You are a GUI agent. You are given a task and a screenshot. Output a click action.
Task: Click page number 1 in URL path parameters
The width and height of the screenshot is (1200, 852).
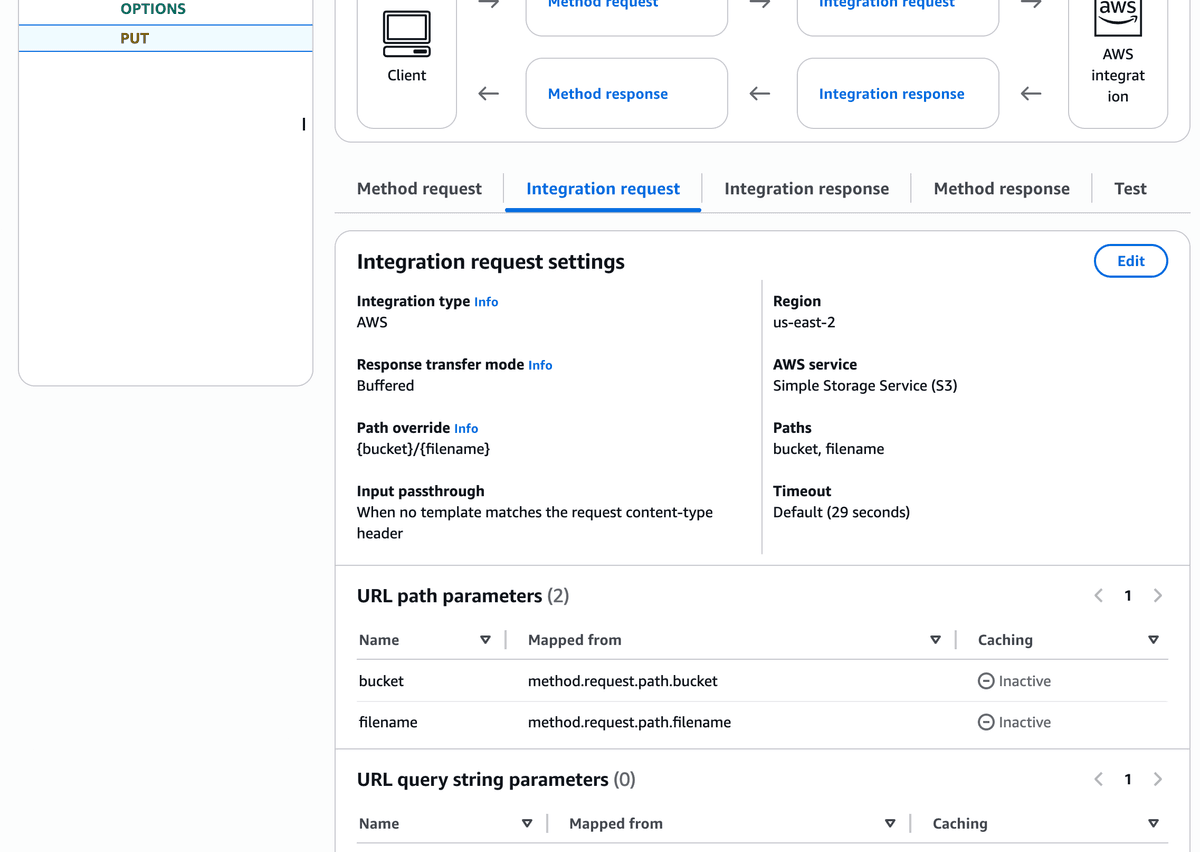[1128, 596]
